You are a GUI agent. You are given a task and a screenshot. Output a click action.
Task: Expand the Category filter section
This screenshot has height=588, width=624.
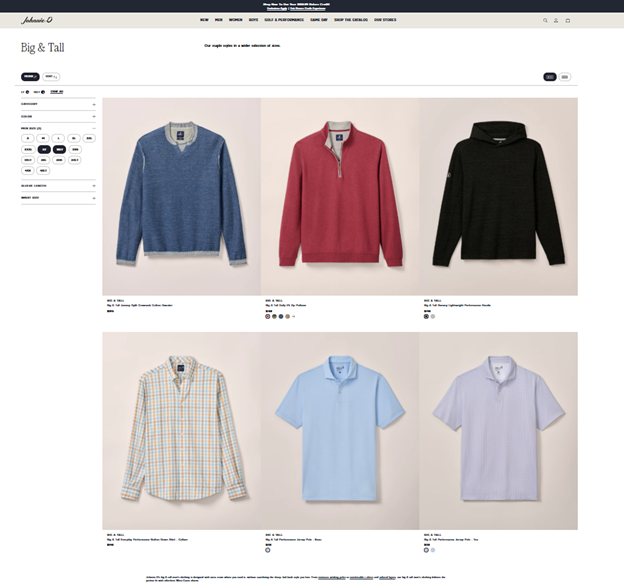[58, 103]
